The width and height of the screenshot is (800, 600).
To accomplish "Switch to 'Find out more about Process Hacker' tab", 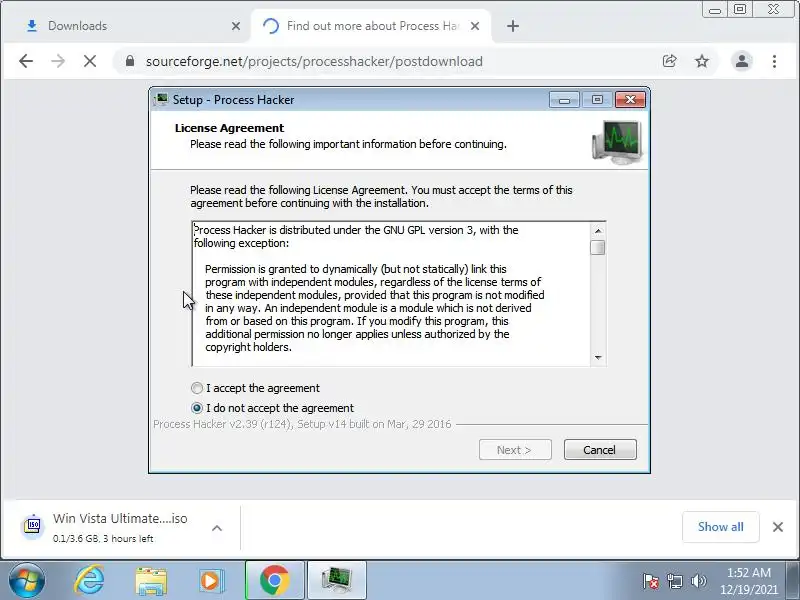I will point(371,26).
